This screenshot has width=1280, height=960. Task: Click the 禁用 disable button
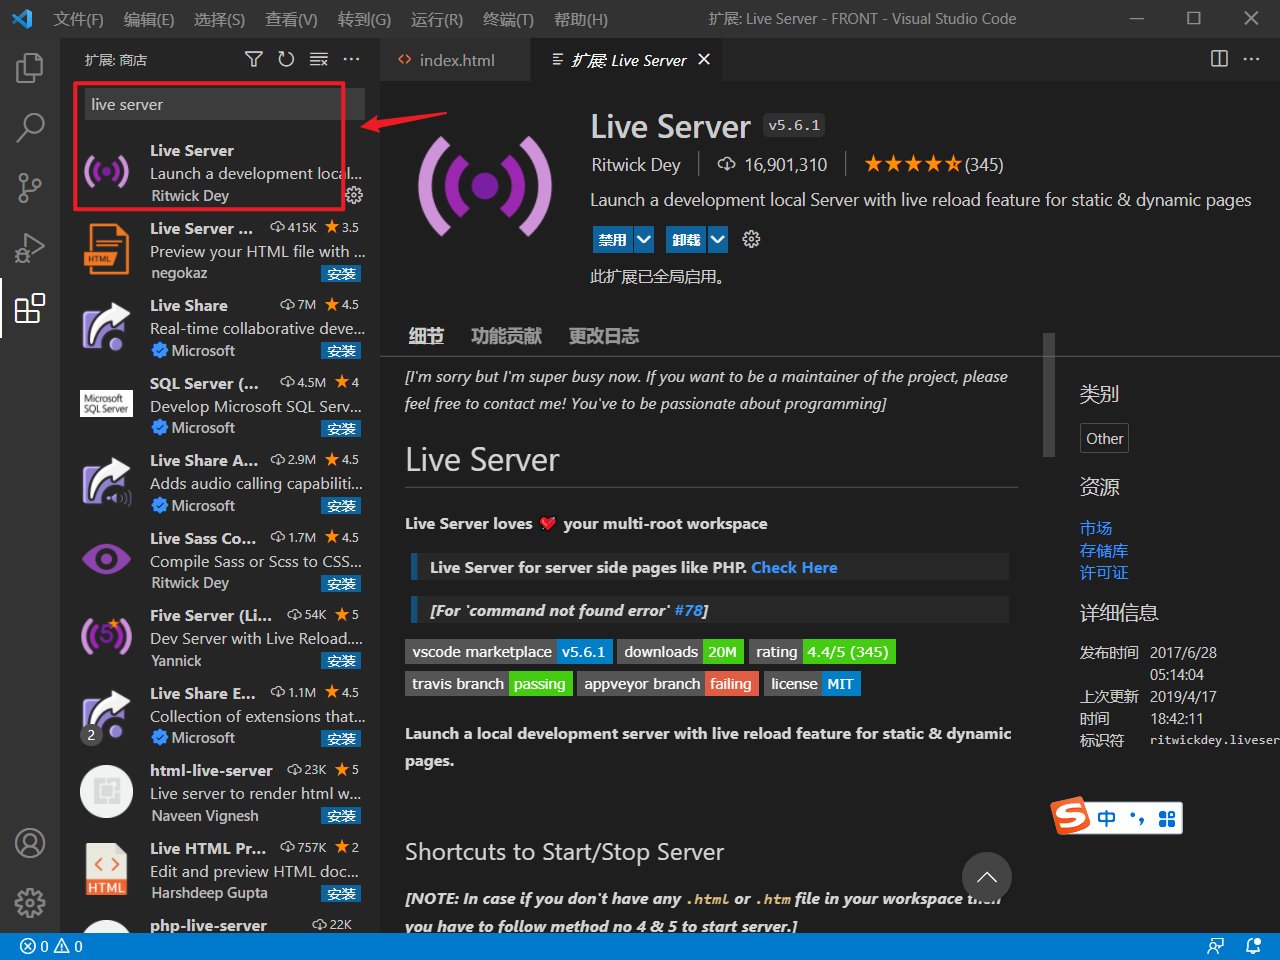tap(612, 239)
